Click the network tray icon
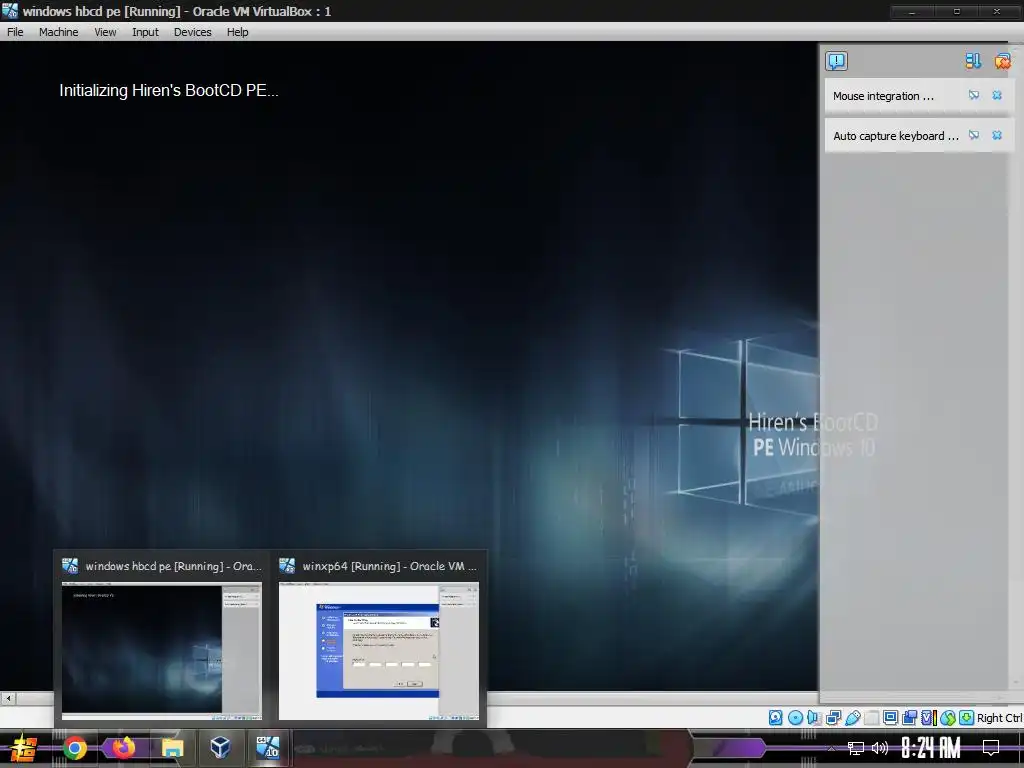 [856, 748]
